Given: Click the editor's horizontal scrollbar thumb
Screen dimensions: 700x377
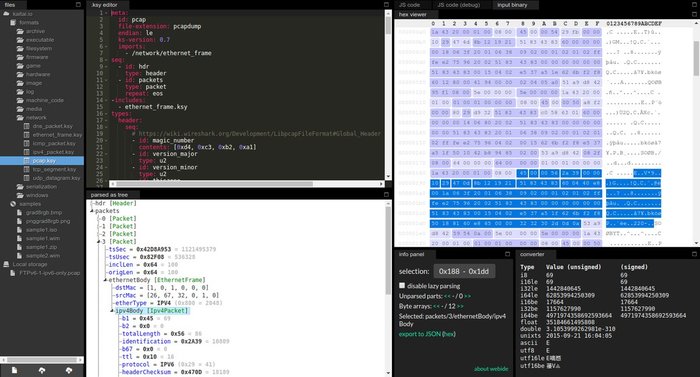Looking at the screenshot, I should (214, 184).
